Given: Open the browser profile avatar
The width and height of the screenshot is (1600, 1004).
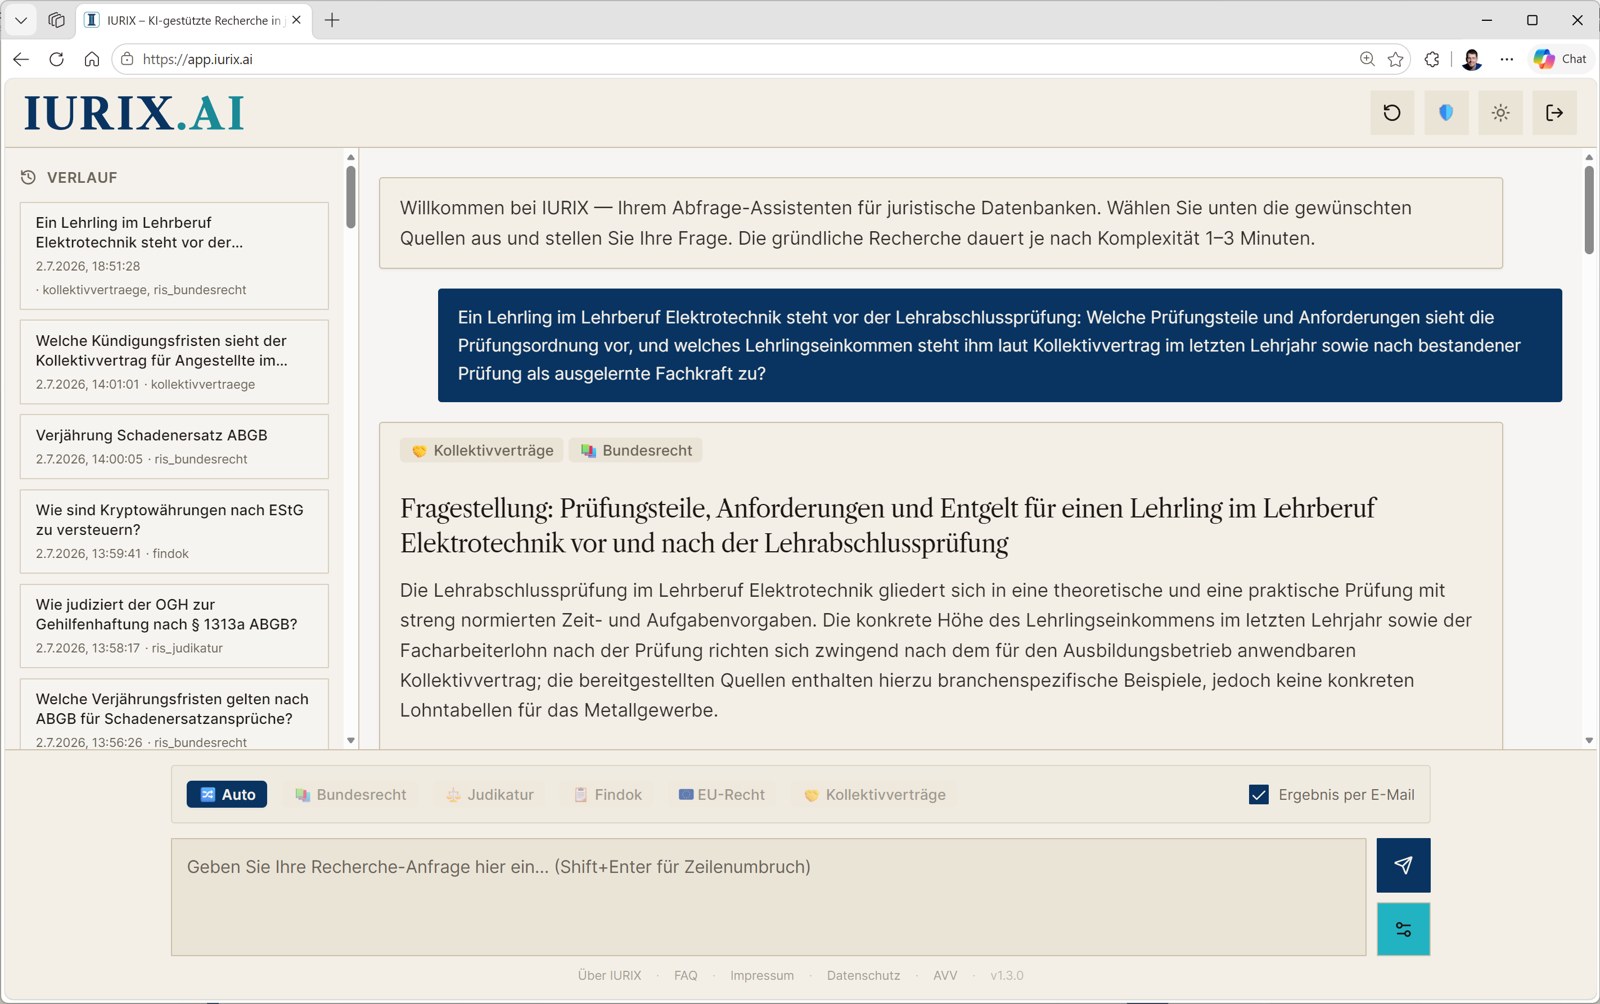Looking at the screenshot, I should [x=1471, y=59].
